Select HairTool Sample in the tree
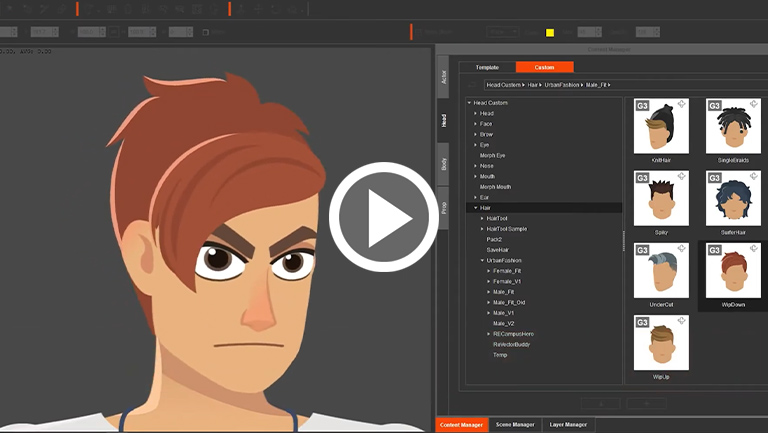This screenshot has width=768, height=433. coord(506,229)
